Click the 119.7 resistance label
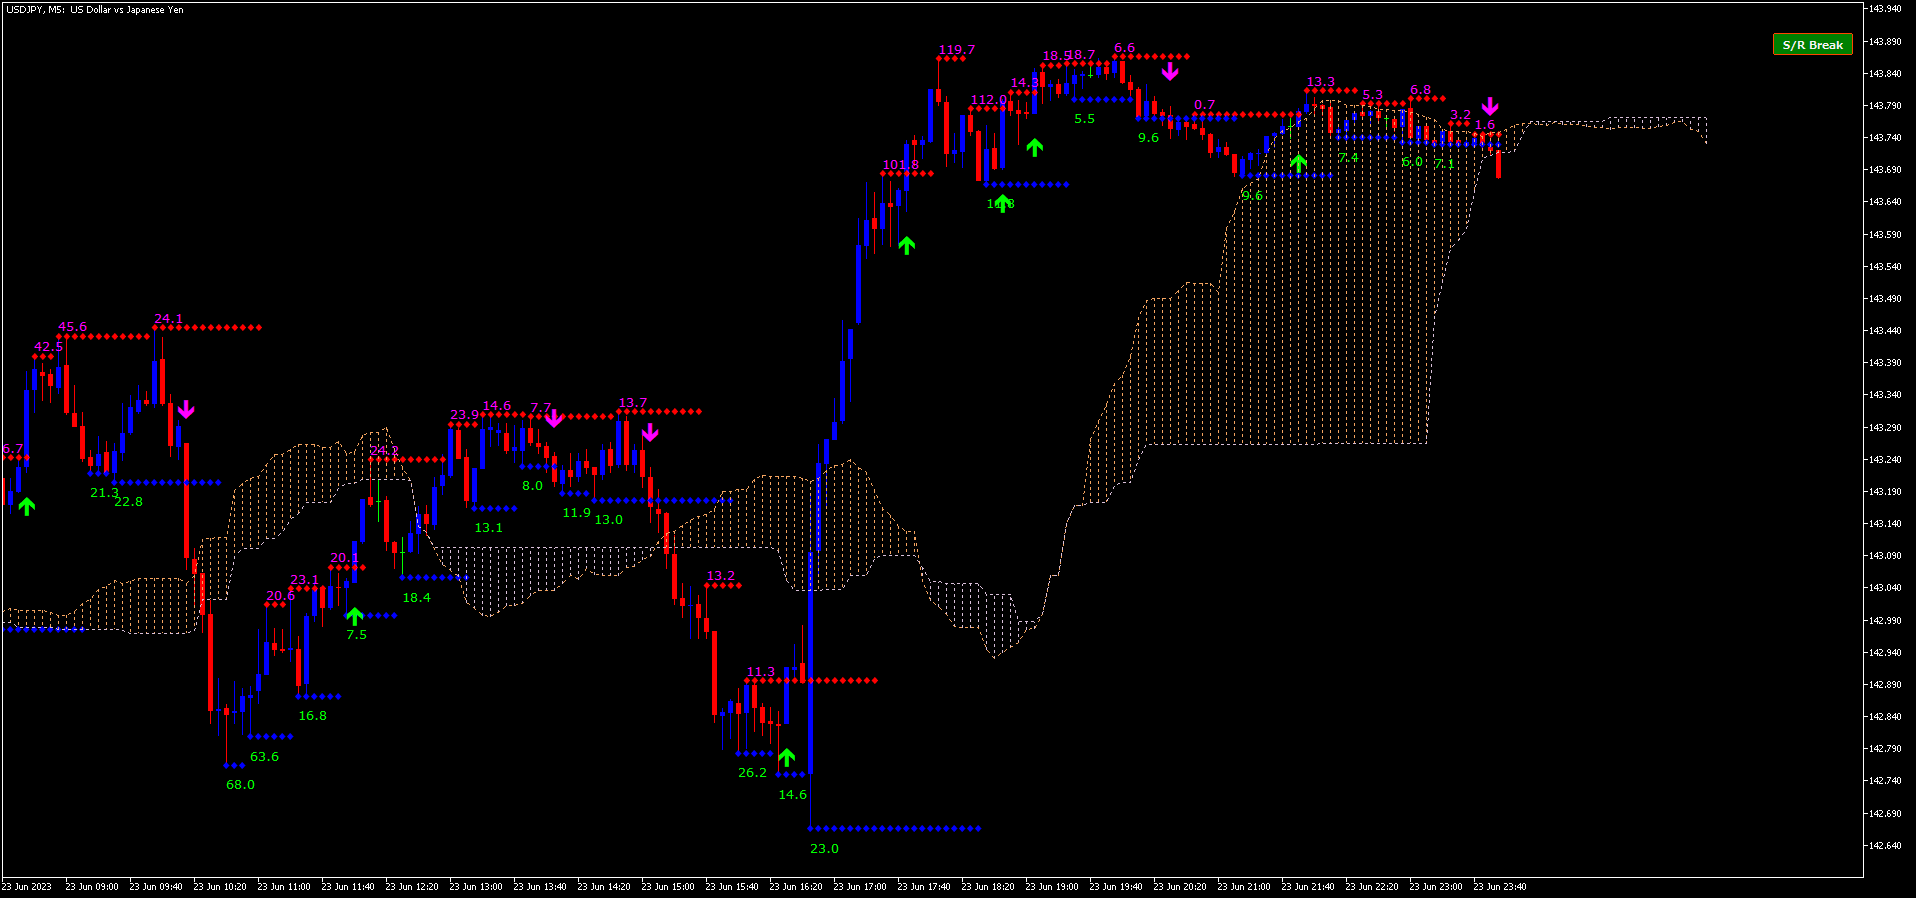1916x898 pixels. [956, 50]
